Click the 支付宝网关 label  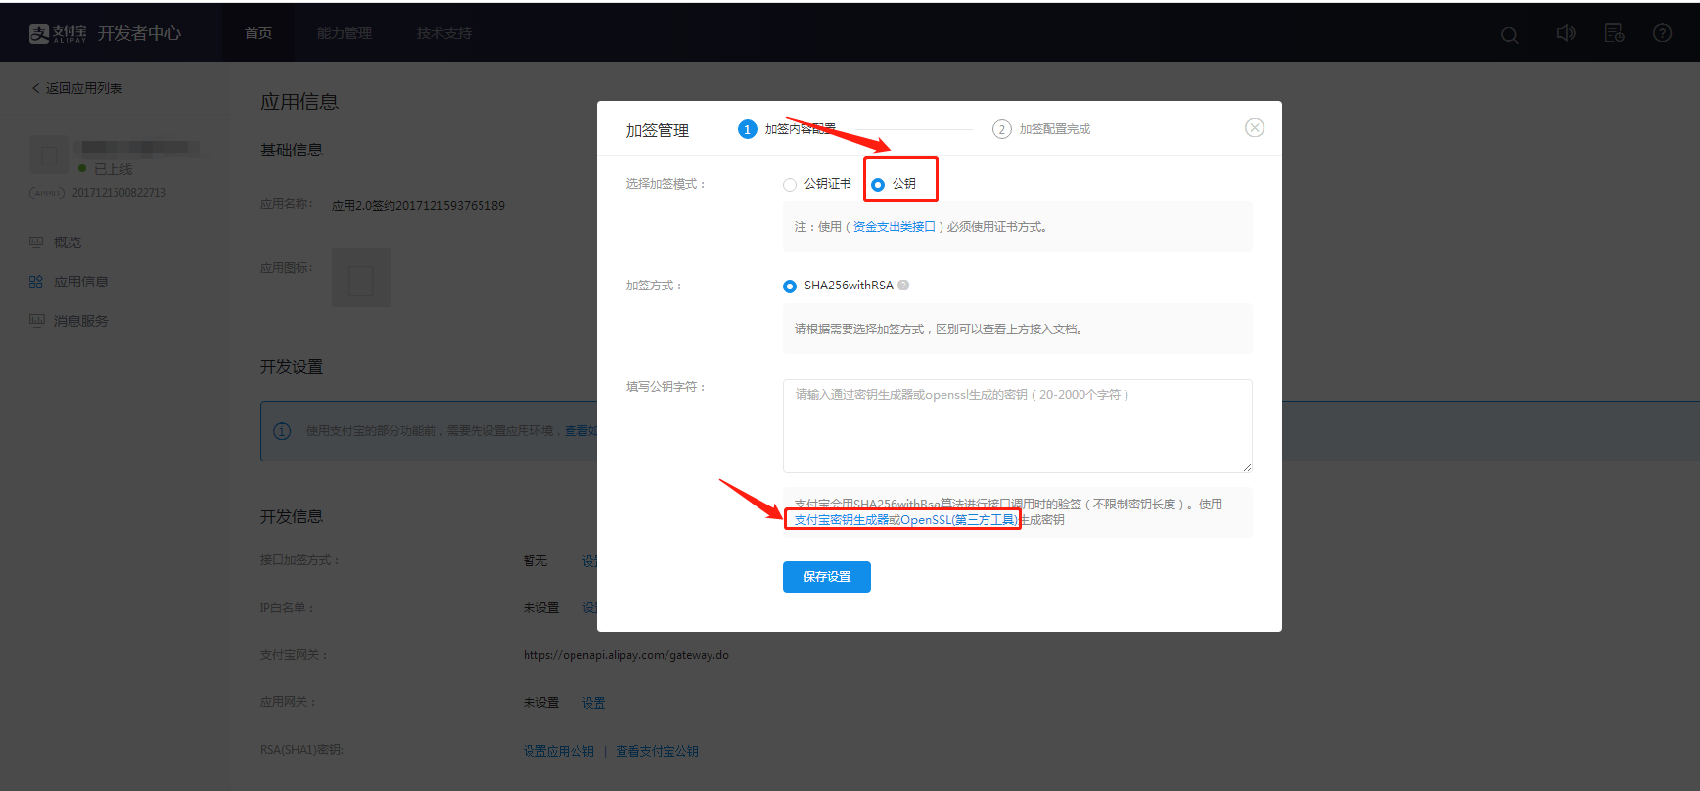tap(294, 655)
